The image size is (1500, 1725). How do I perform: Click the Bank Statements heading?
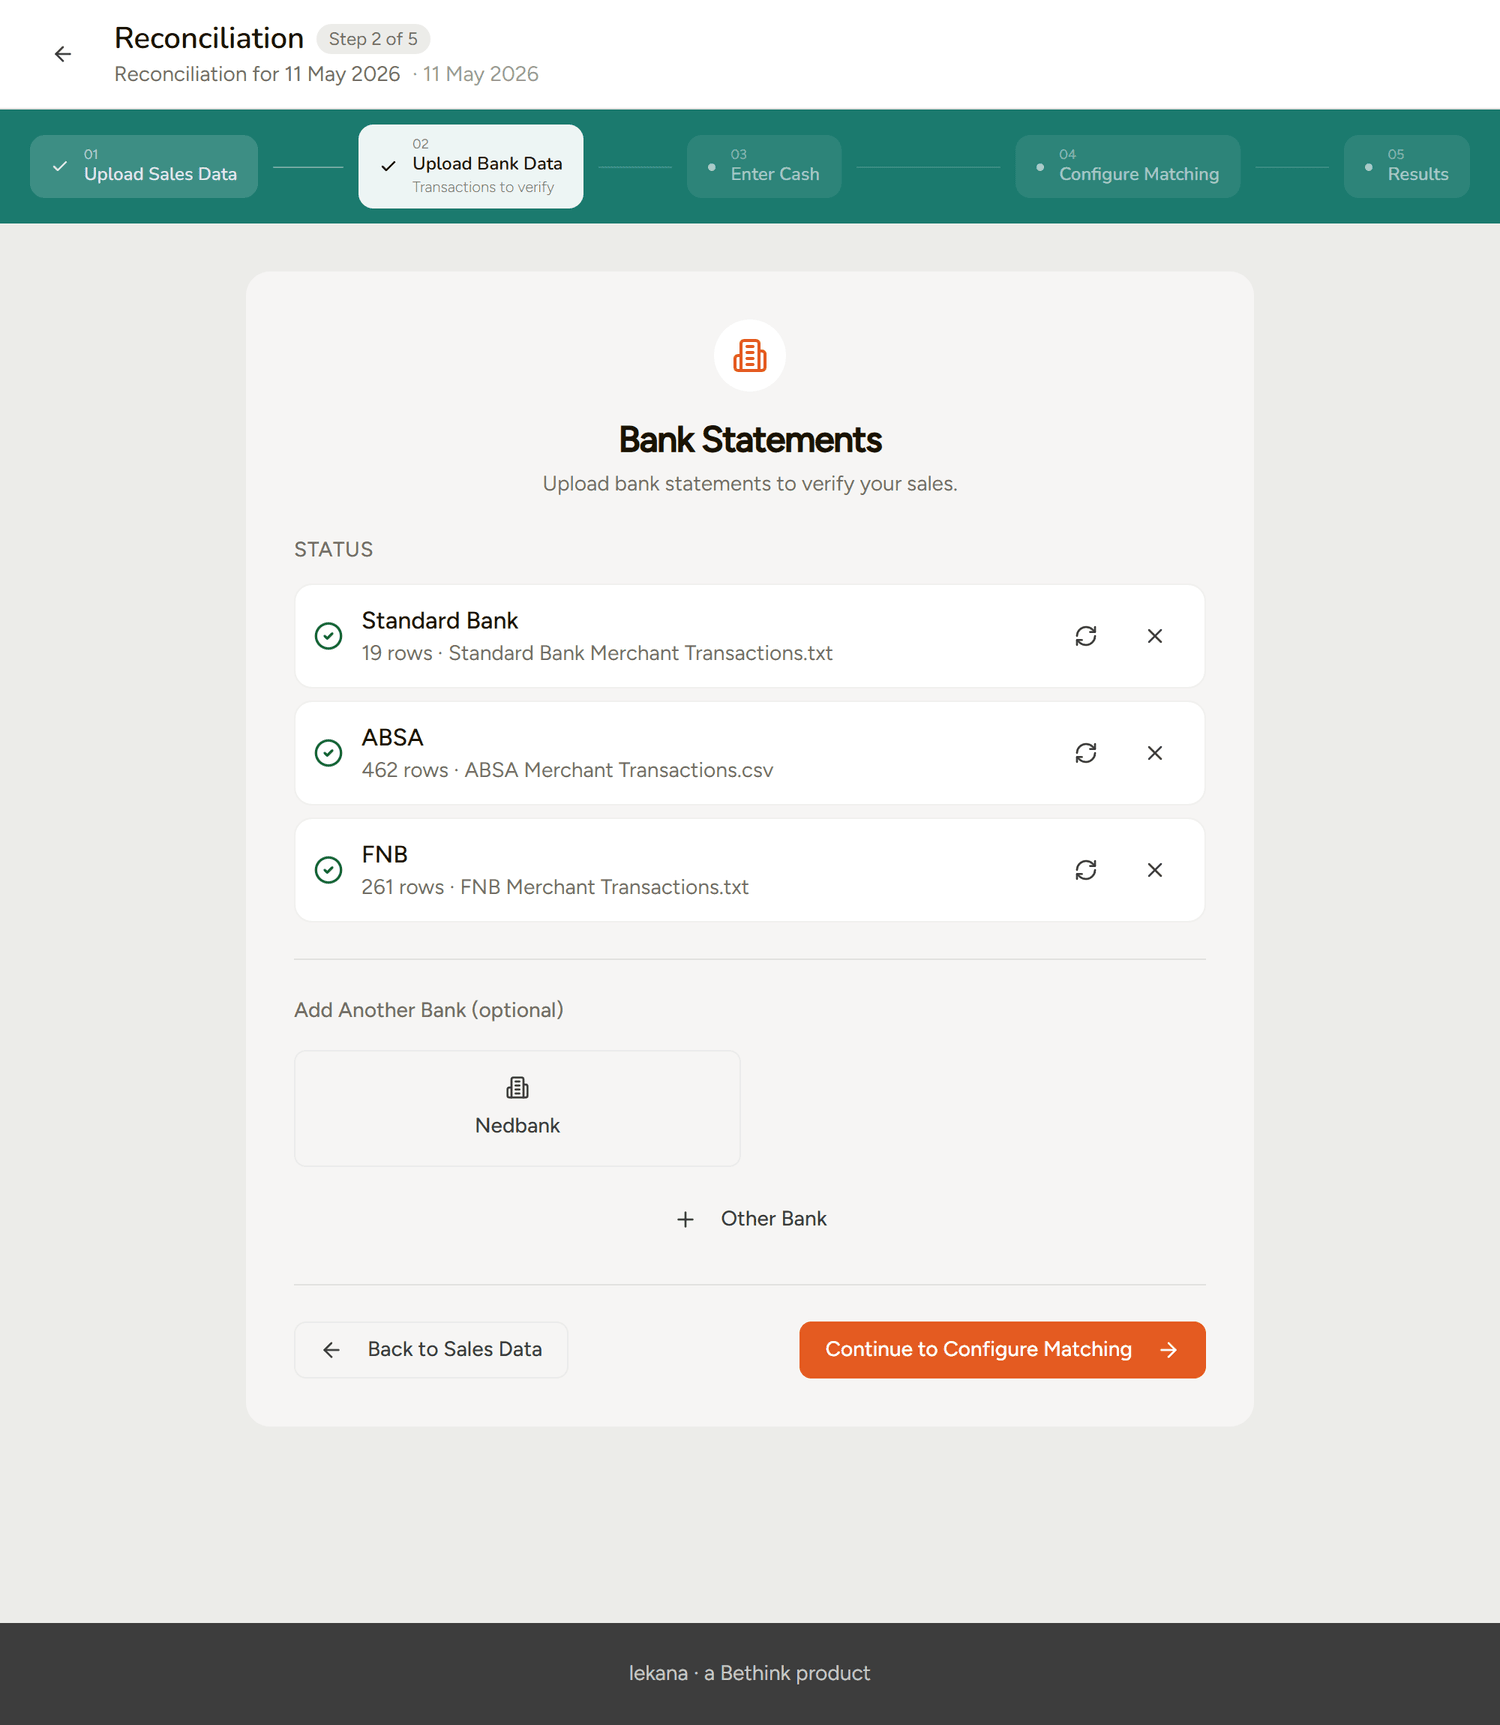pyautogui.click(x=750, y=440)
